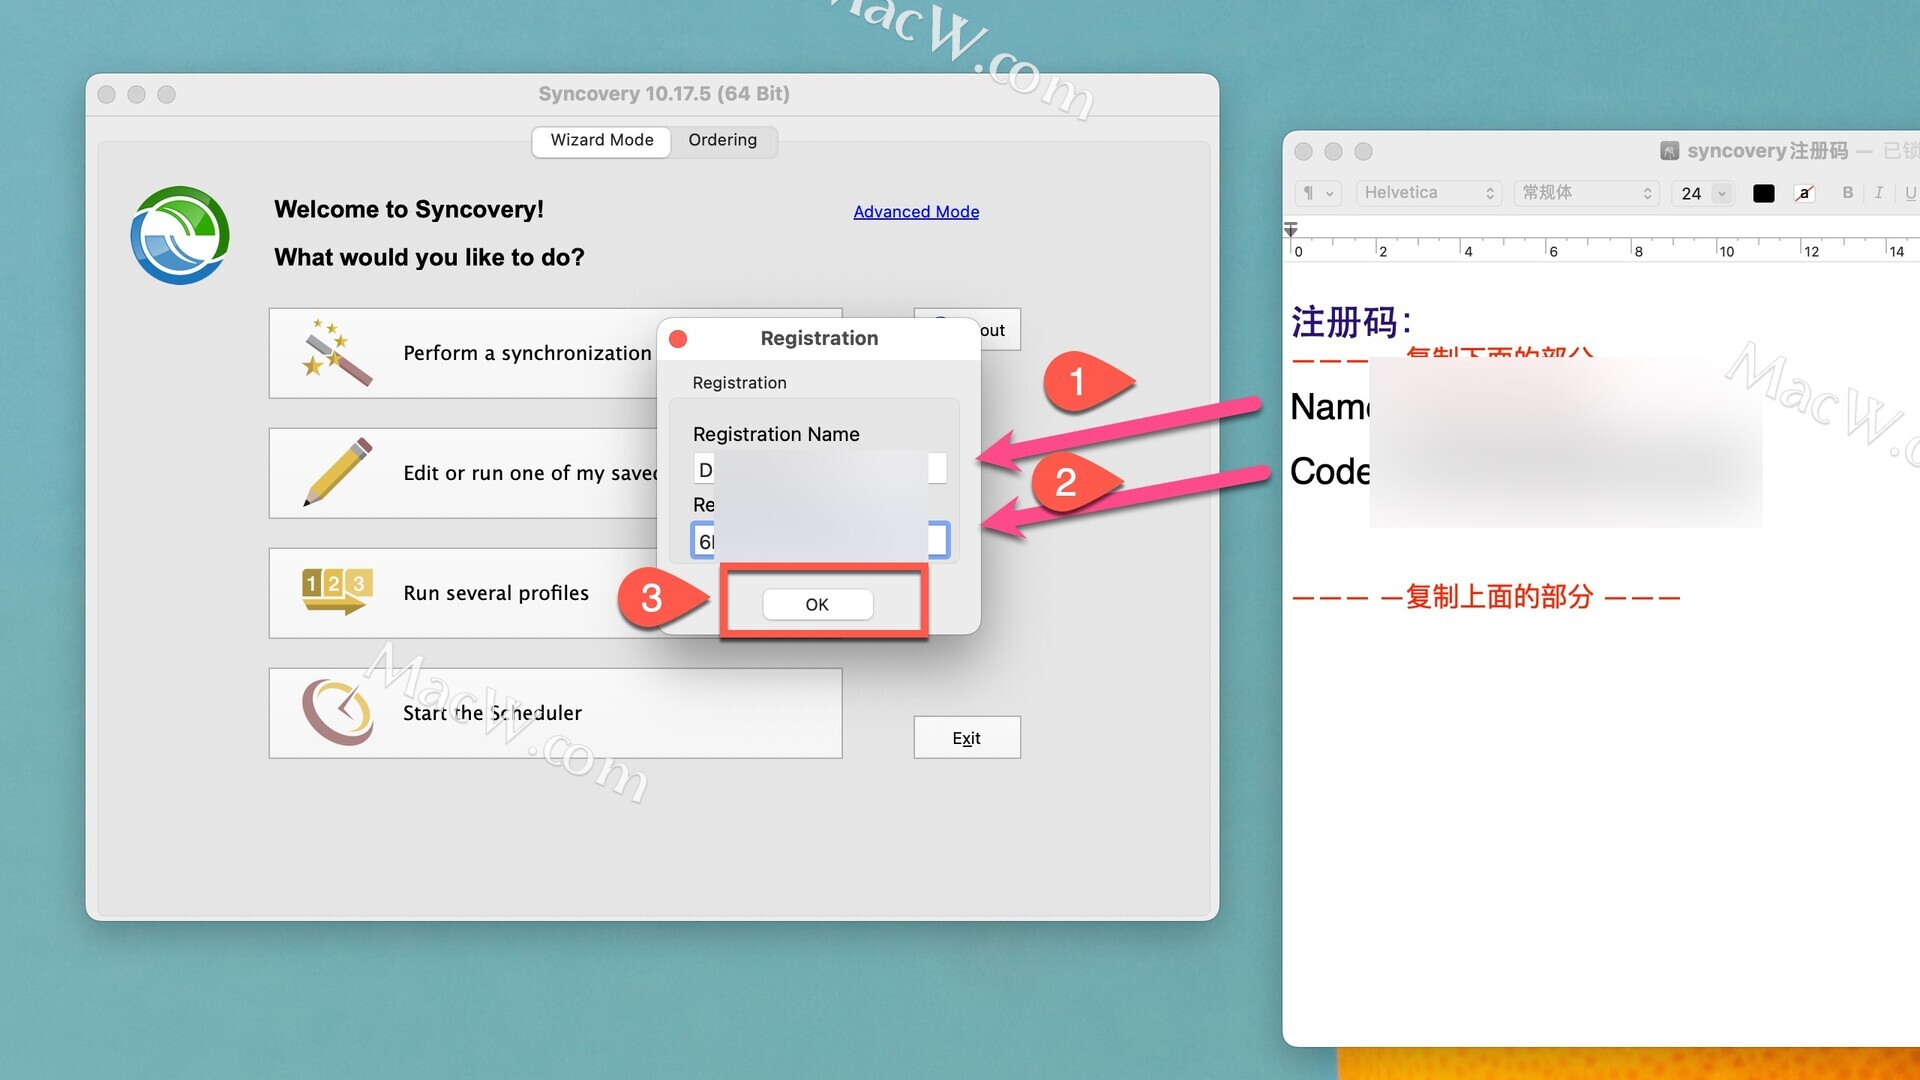Image resolution: width=1920 pixels, height=1080 pixels.
Task: Click the Code label in TextEdit document
Action: [x=1330, y=471]
